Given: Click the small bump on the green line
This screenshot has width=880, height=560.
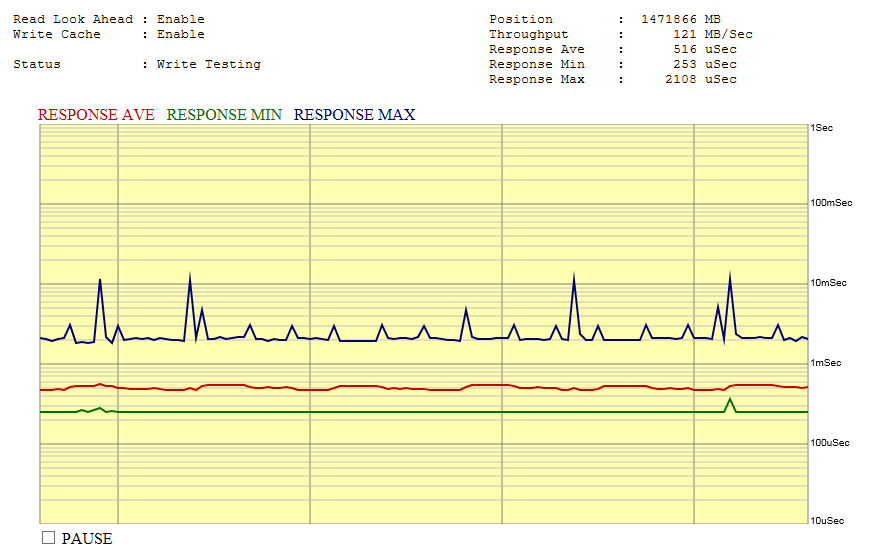Looking at the screenshot, I should coord(730,400).
